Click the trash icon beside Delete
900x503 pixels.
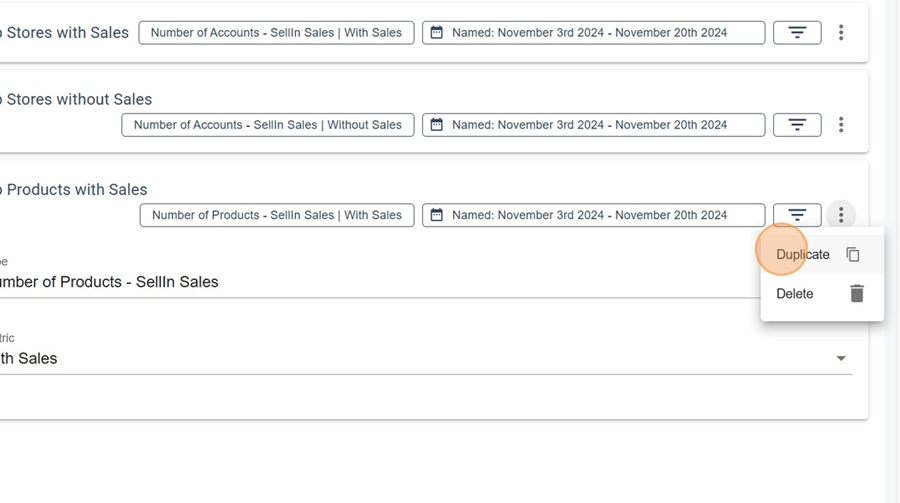[x=856, y=294]
